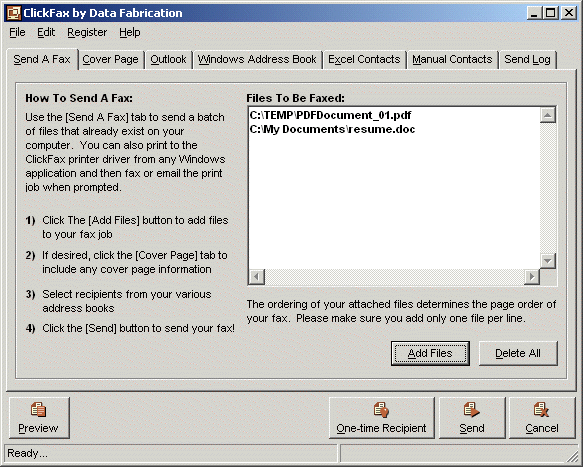Click the Send fax arrow icon
The width and height of the screenshot is (583, 467).
pos(471,409)
